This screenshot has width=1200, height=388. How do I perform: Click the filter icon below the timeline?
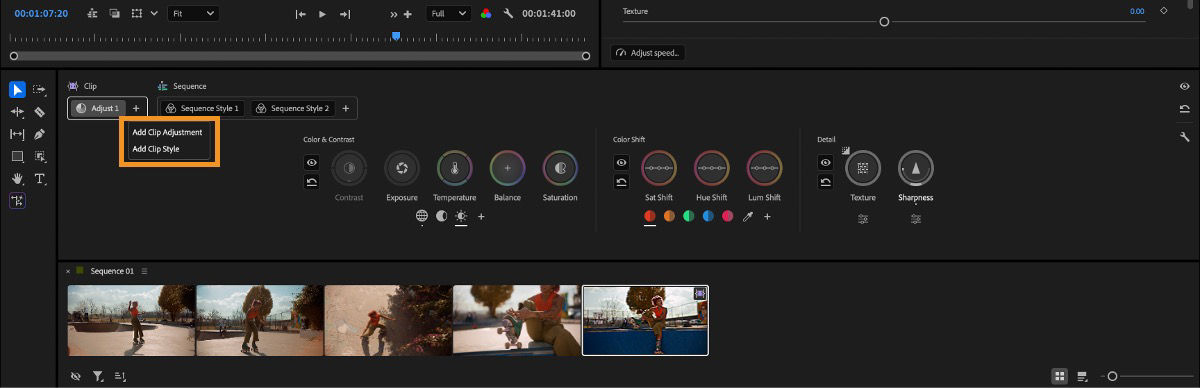click(x=98, y=376)
